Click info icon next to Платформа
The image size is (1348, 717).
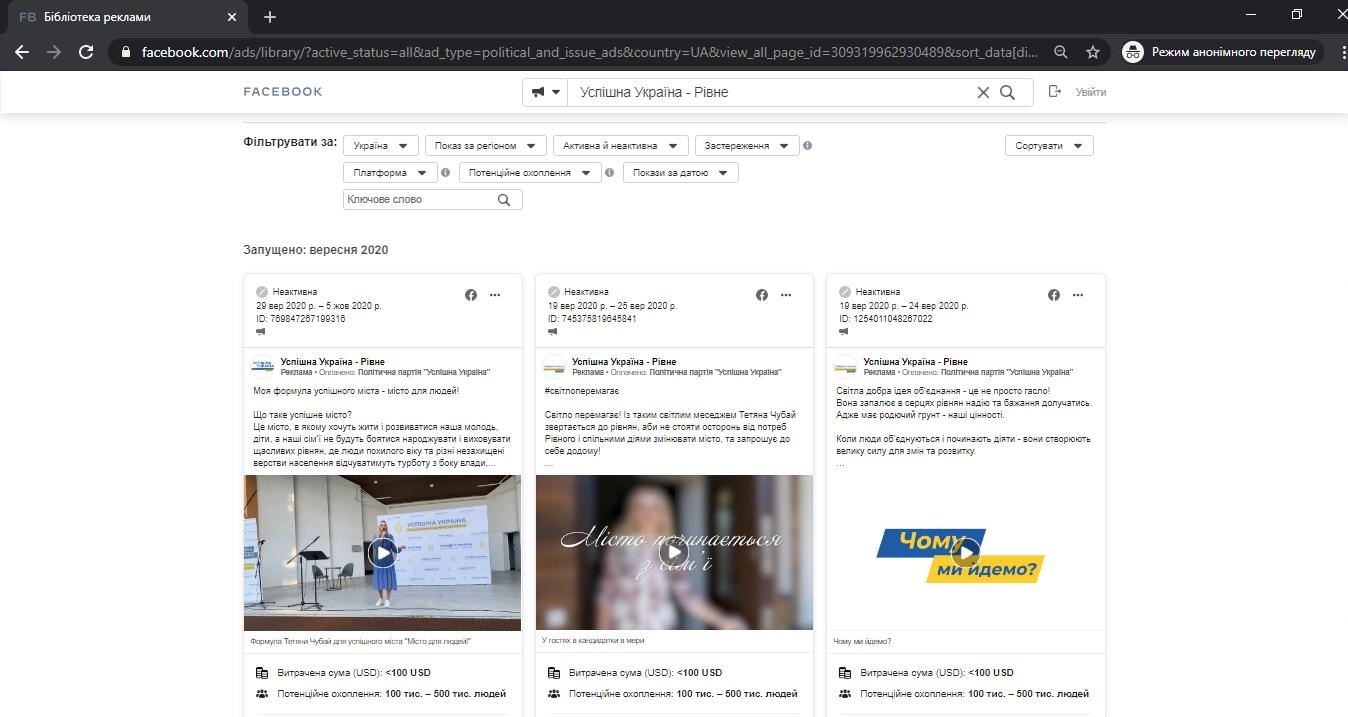446,173
